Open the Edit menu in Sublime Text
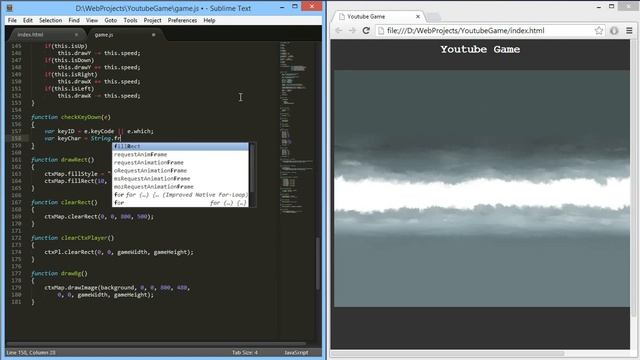This screenshot has width=640, height=360. point(27,20)
